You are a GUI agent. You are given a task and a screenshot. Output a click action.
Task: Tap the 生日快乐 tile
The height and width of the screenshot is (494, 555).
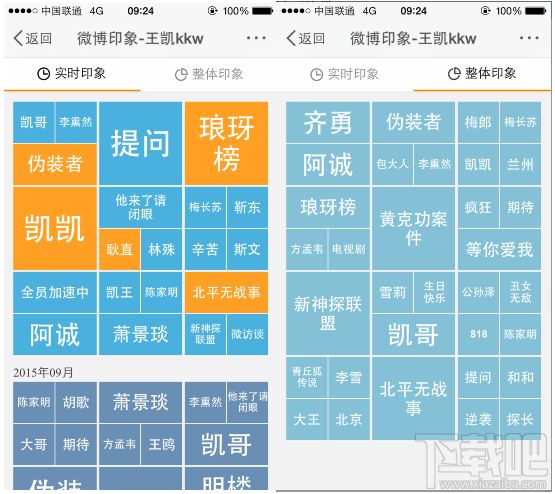[435, 292]
